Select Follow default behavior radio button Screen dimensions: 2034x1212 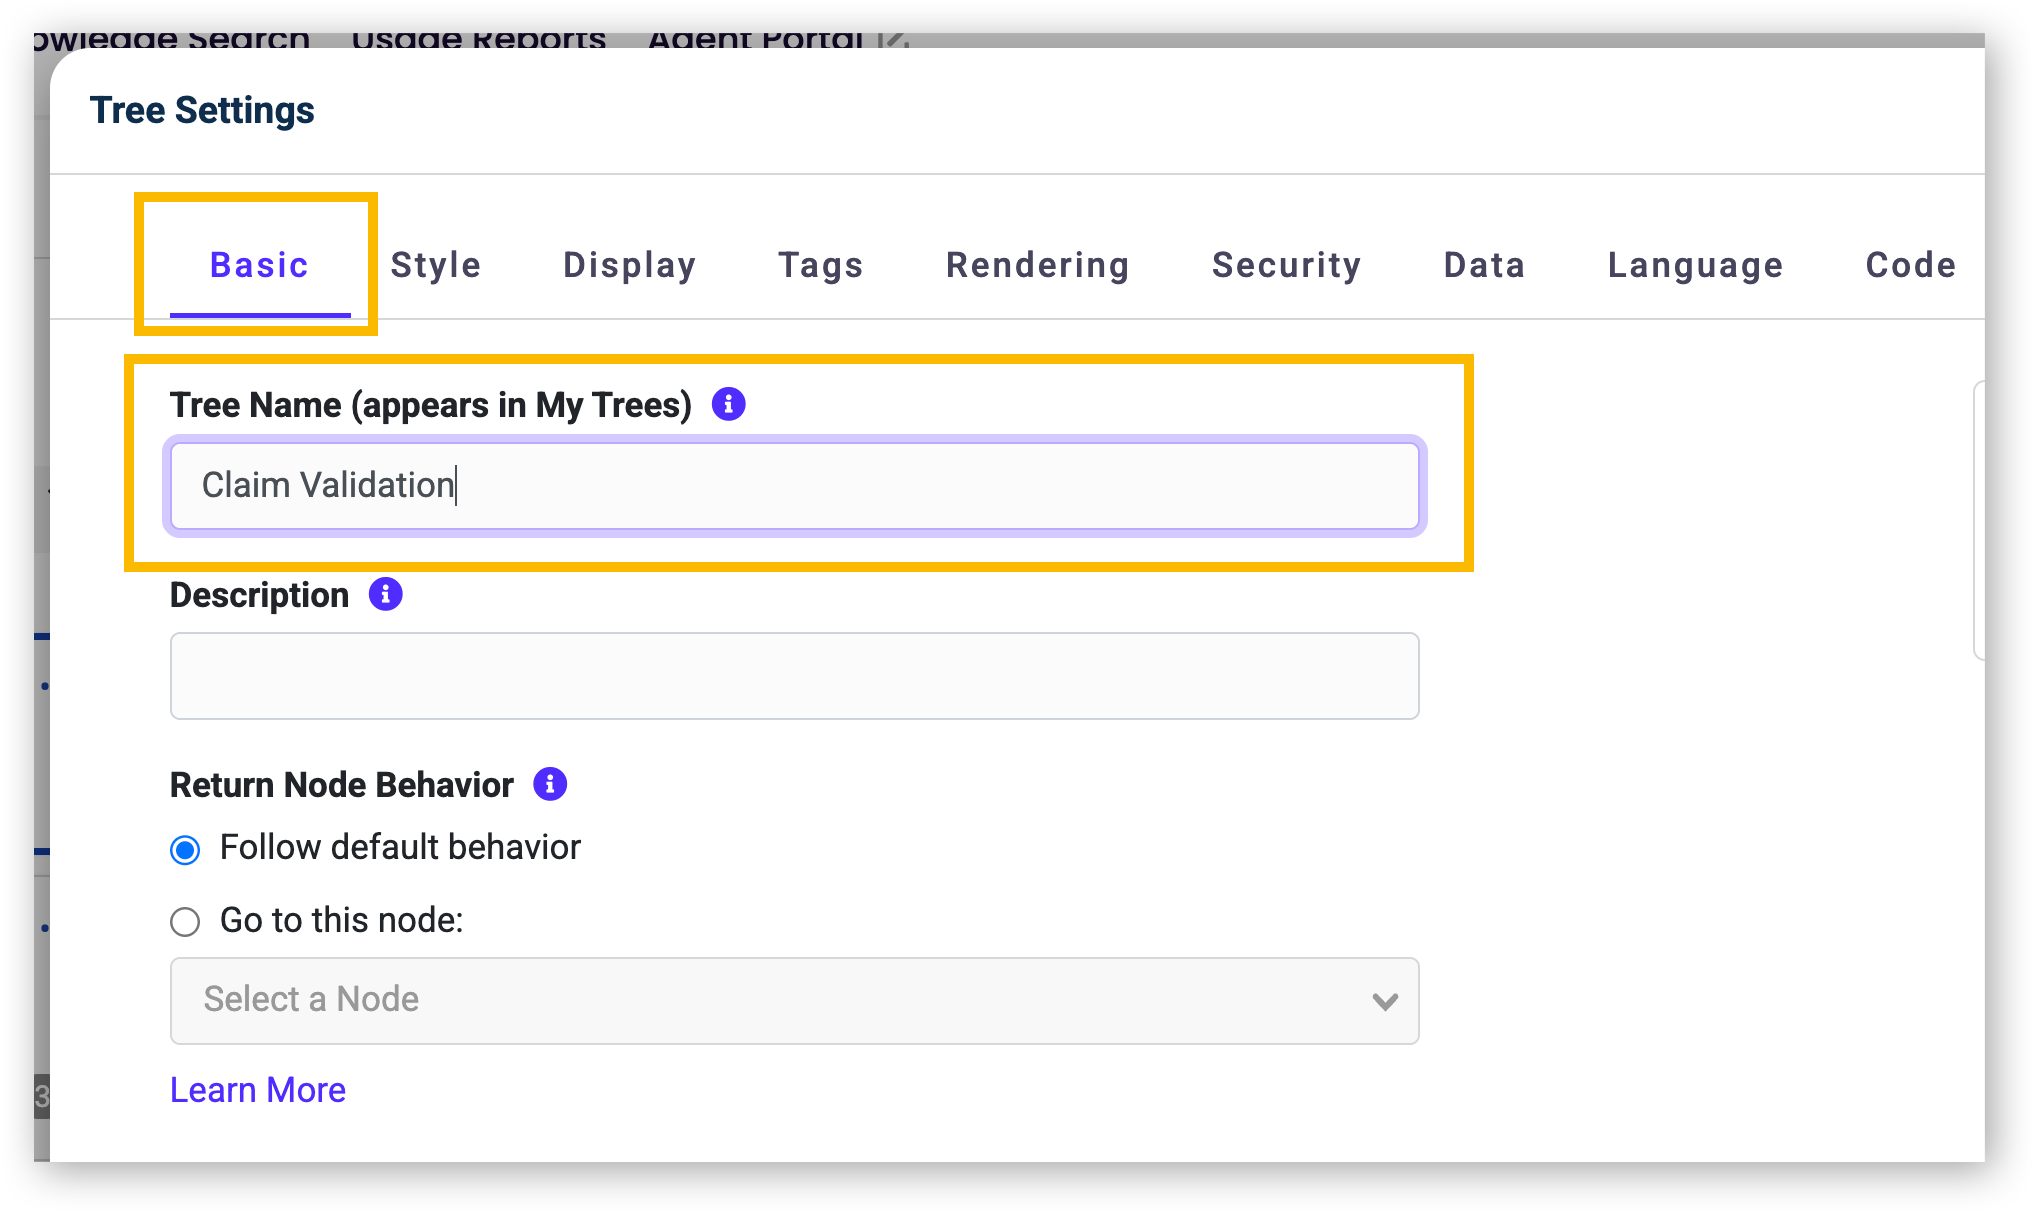pyautogui.click(x=185, y=850)
